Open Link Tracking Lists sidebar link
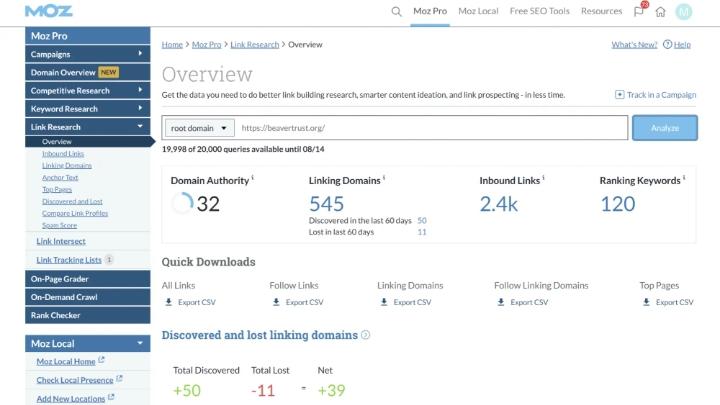 click(x=69, y=260)
